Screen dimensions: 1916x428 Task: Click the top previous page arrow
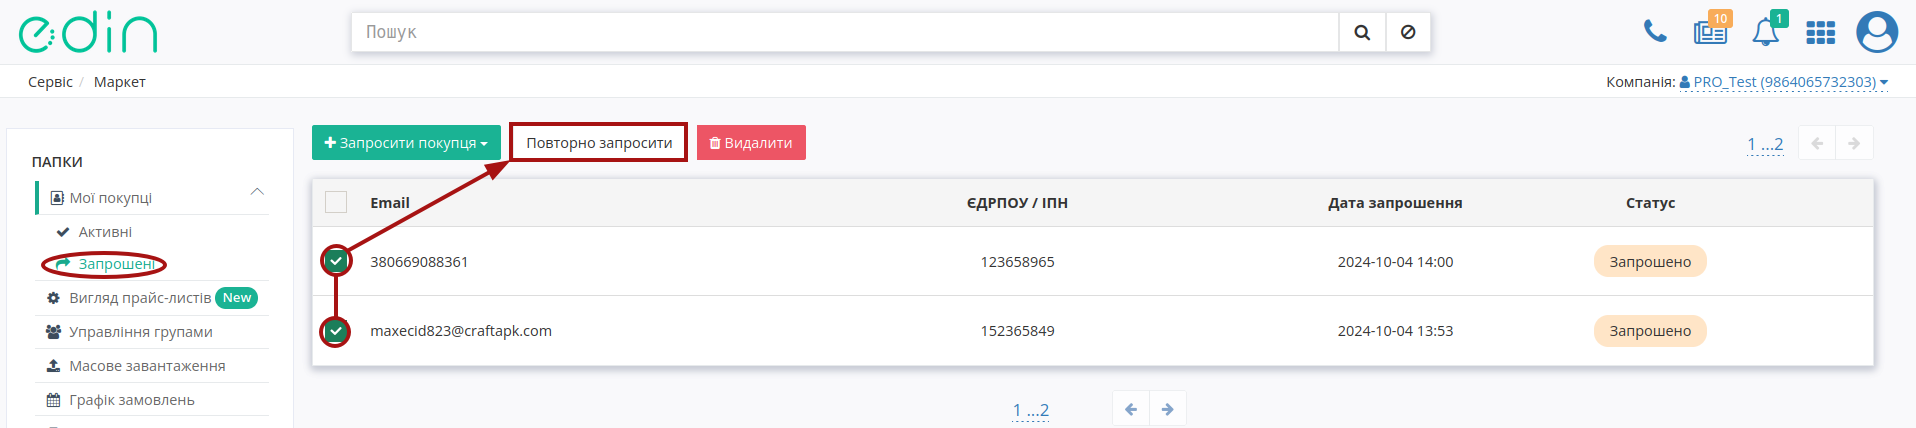click(1817, 143)
